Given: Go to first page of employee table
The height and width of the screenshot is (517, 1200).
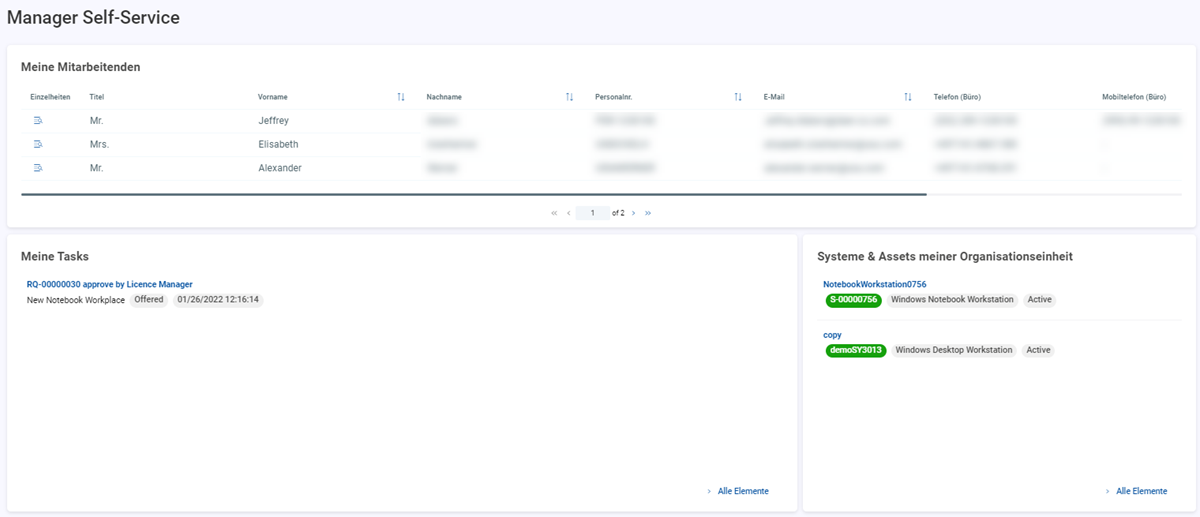Looking at the screenshot, I should click(554, 213).
